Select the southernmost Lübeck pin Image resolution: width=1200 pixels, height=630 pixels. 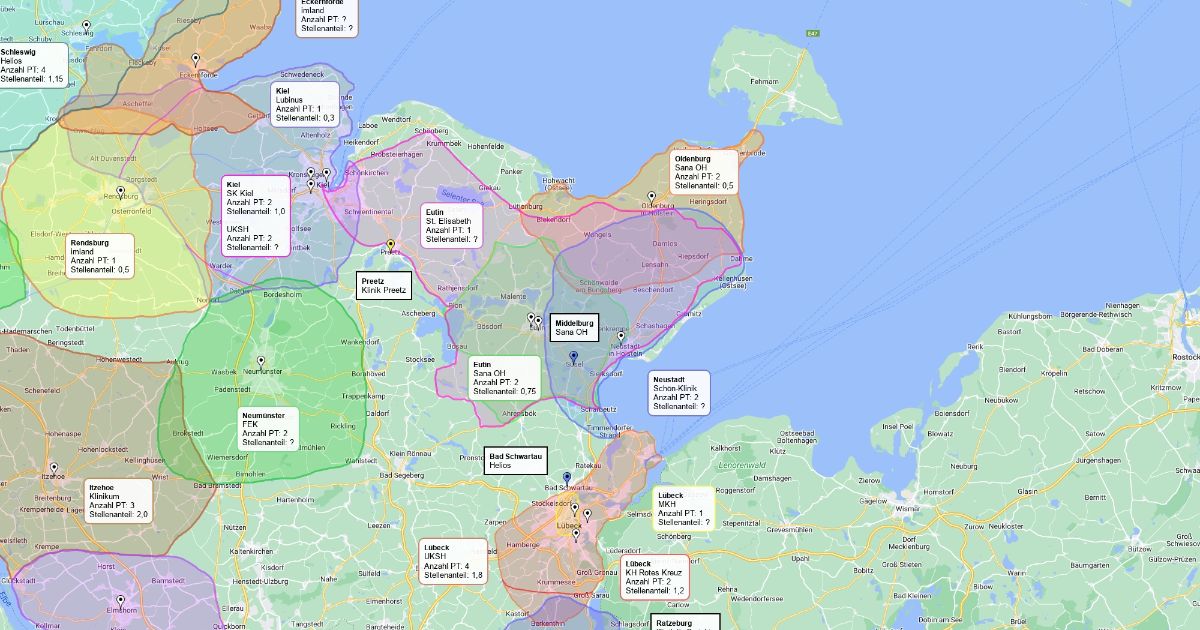[576, 535]
